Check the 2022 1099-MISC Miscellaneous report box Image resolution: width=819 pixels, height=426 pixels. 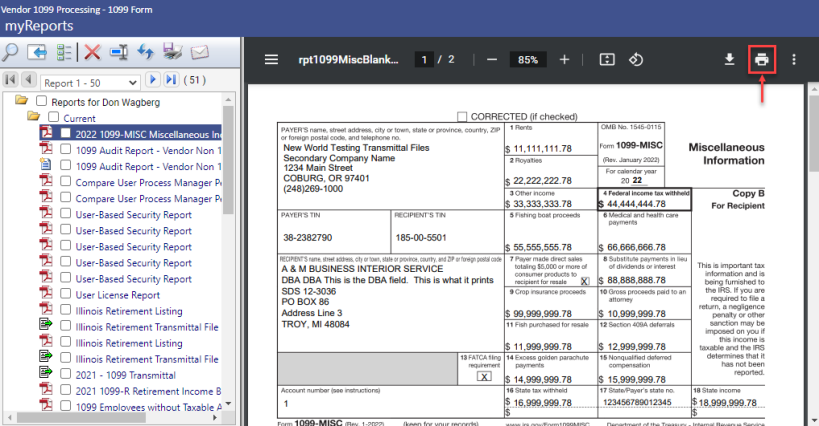65,133
